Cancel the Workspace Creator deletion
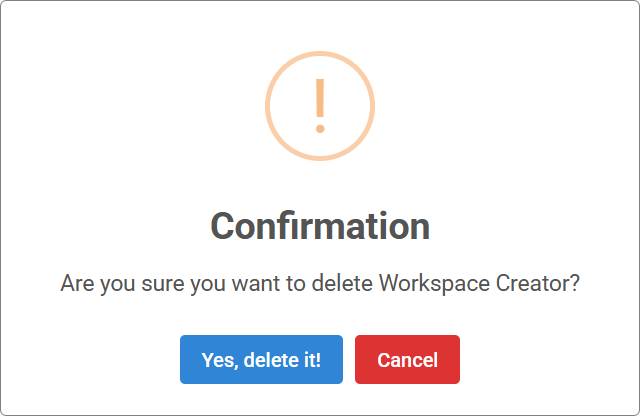Viewport: 640px width, 416px height. tap(407, 359)
